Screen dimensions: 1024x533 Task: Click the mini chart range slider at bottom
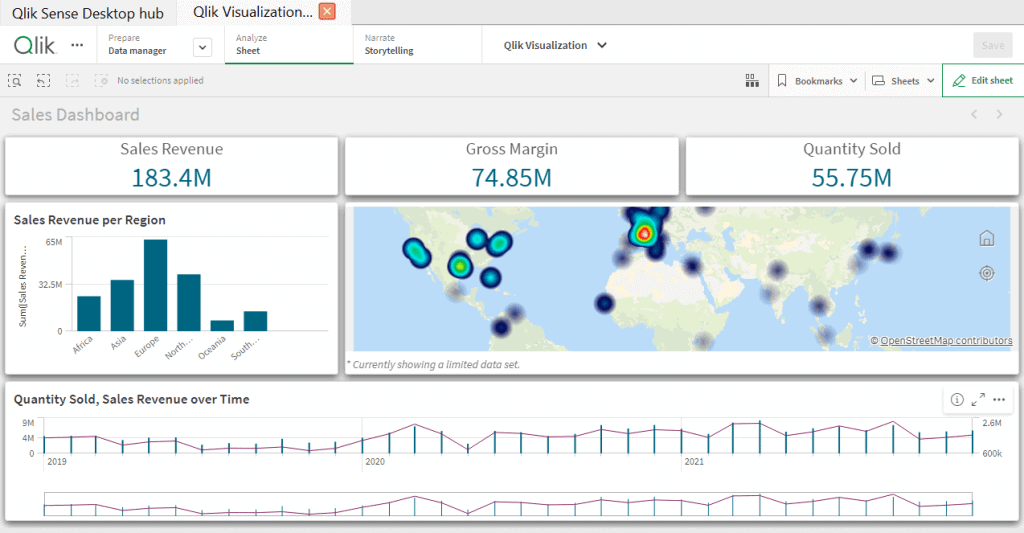pos(508,504)
